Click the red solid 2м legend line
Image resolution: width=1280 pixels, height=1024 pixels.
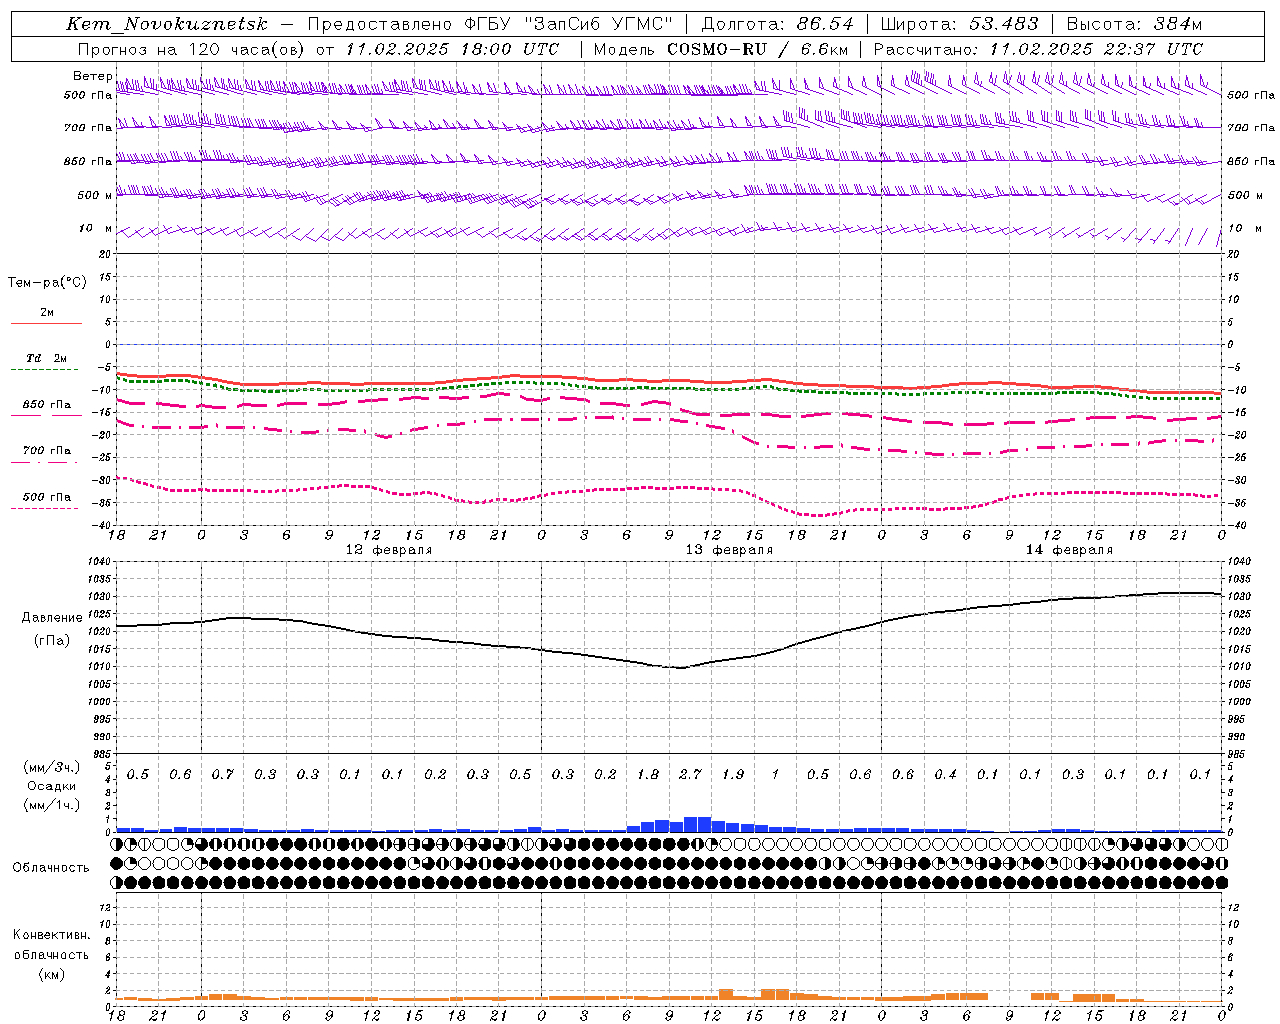pos(46,323)
